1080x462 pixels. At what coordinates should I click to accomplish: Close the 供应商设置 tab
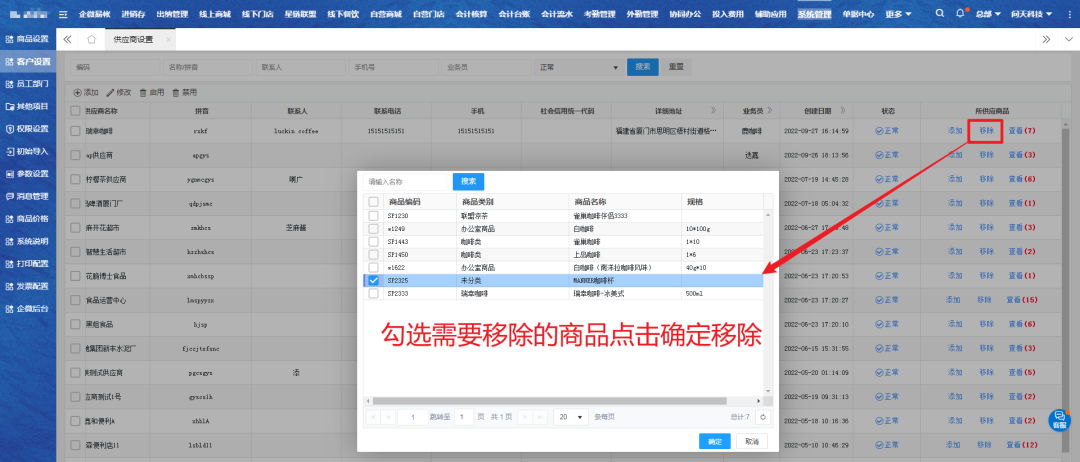click(167, 39)
